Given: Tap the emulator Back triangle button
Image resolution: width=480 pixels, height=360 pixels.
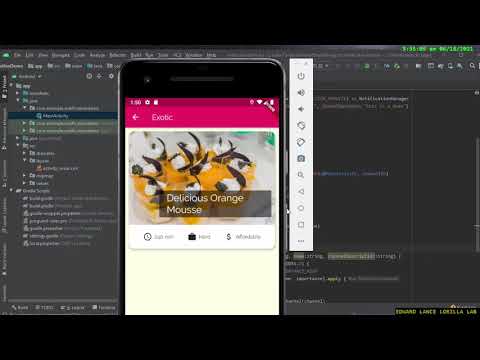Looking at the screenshot, I should pyautogui.click(x=301, y=191).
